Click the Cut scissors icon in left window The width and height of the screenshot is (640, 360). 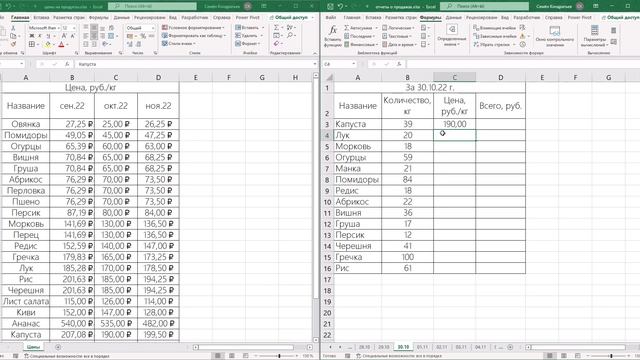coord(13,28)
